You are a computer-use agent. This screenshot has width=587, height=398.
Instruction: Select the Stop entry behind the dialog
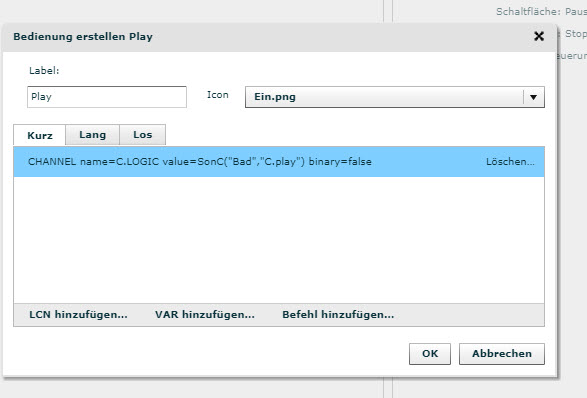tap(575, 34)
